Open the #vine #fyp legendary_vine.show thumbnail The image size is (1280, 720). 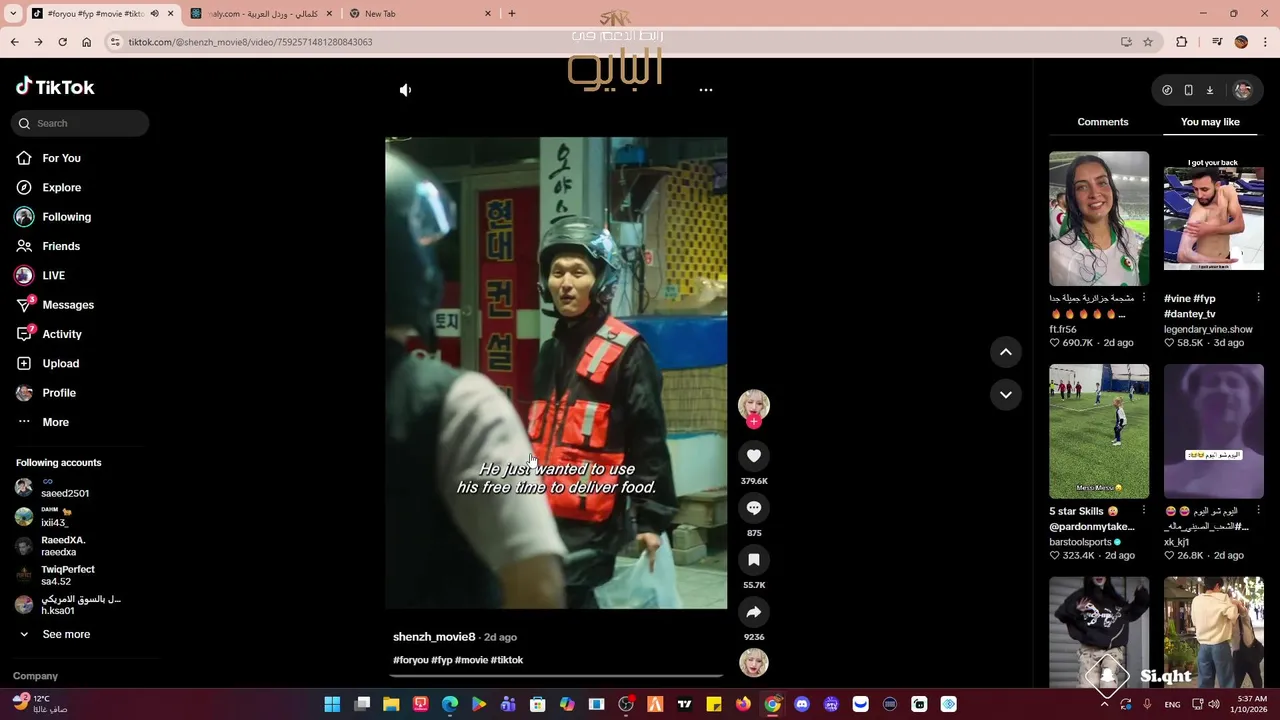1213,218
